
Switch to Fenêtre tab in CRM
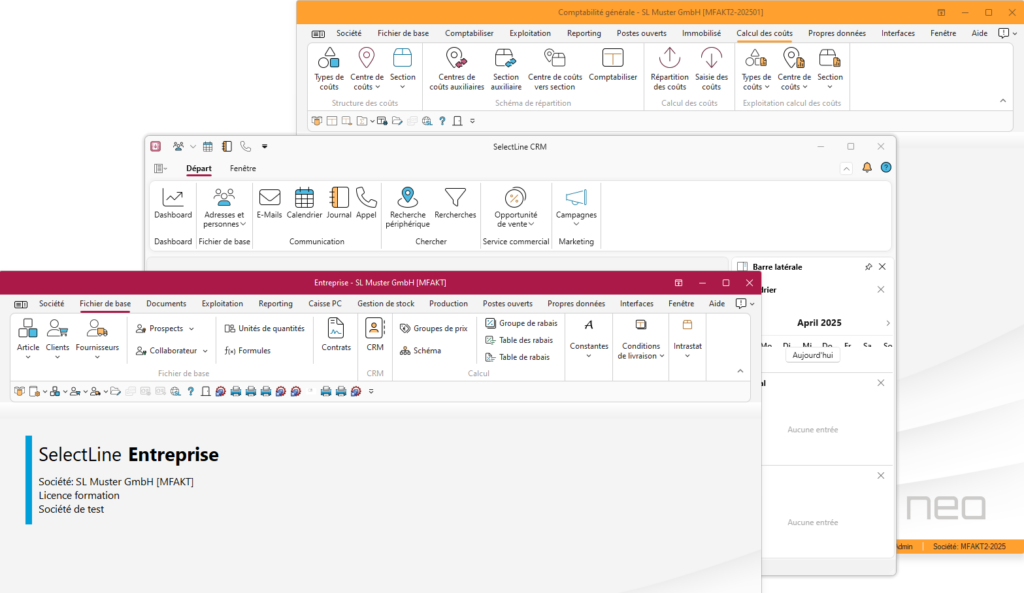point(243,168)
